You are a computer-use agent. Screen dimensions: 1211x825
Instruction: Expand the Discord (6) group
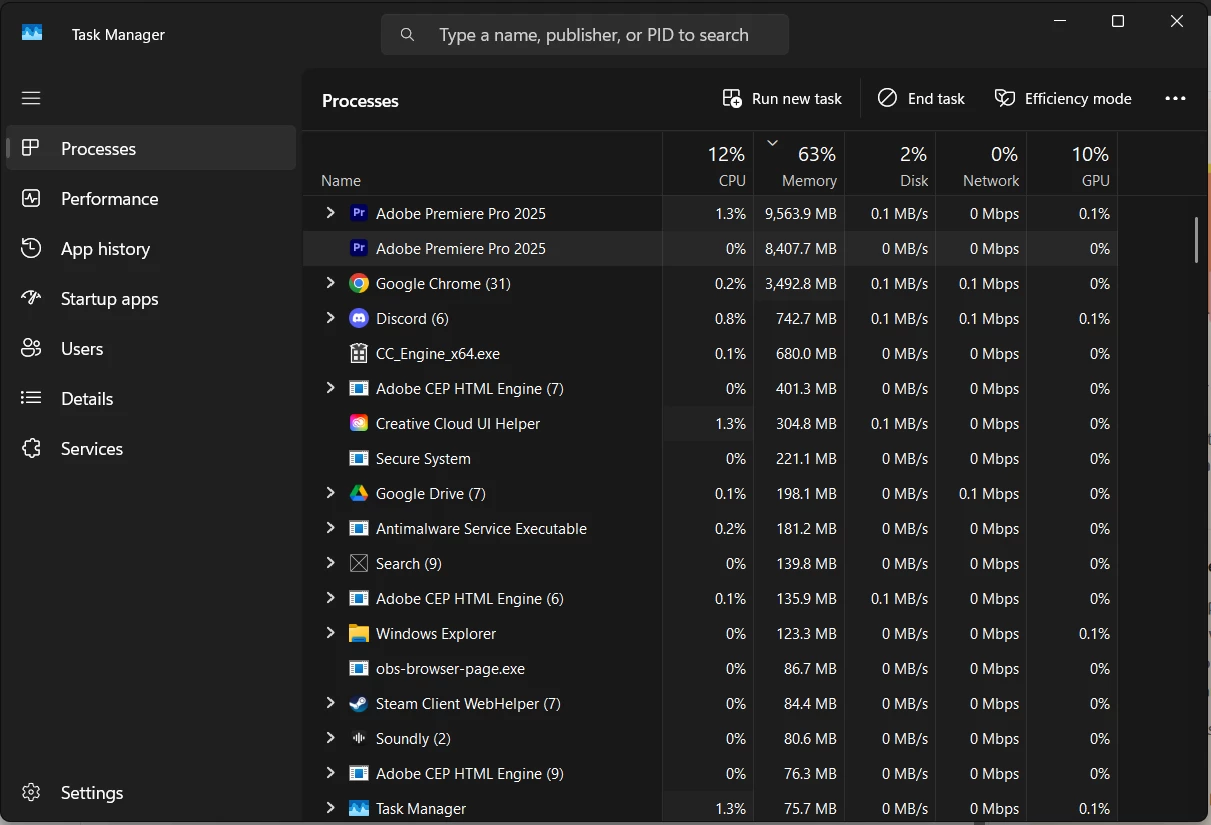(x=330, y=318)
